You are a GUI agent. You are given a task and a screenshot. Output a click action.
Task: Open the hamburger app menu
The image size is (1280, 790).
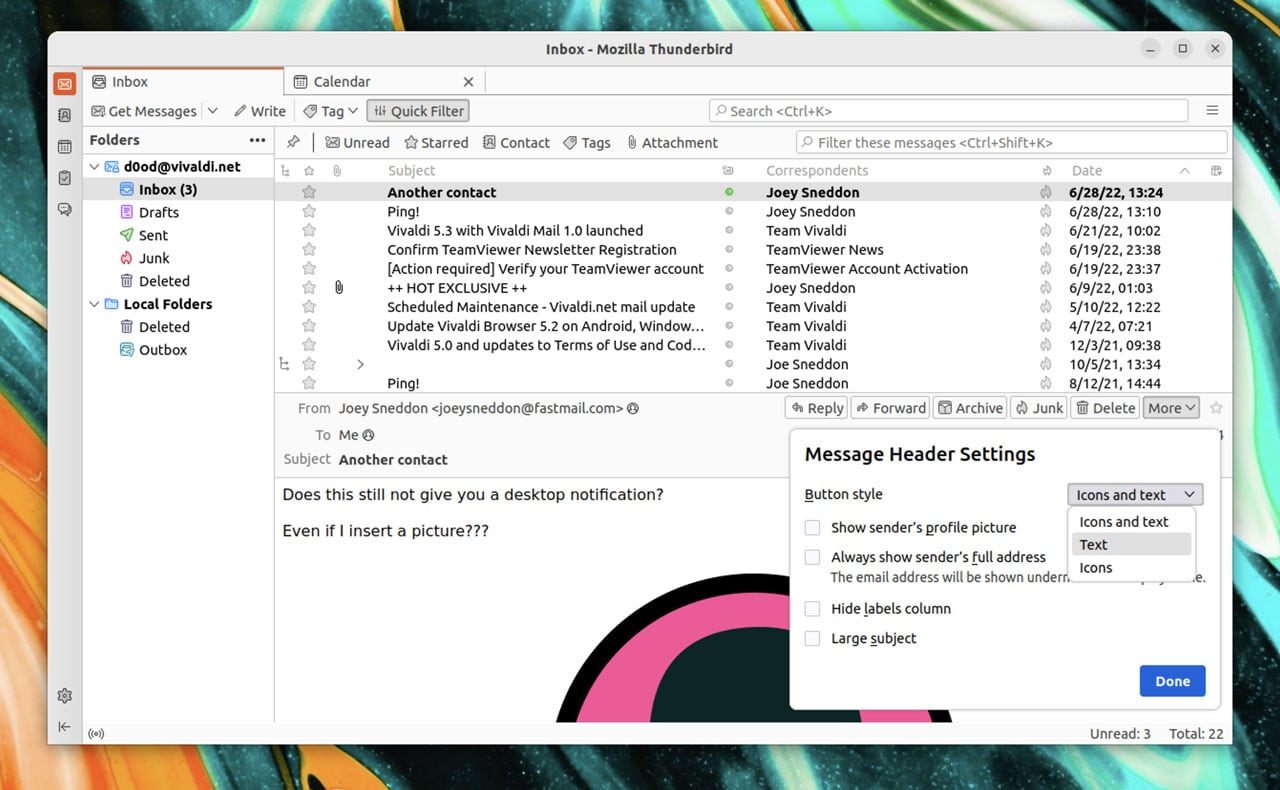(x=1212, y=111)
